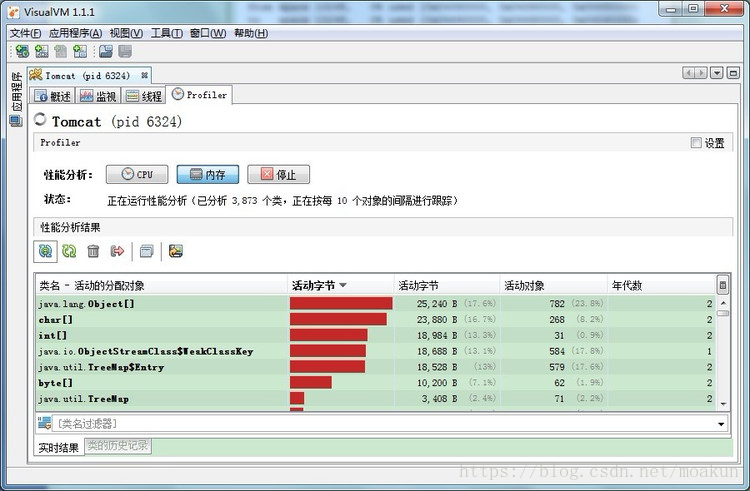Open the 文件(F) menu

(25, 33)
